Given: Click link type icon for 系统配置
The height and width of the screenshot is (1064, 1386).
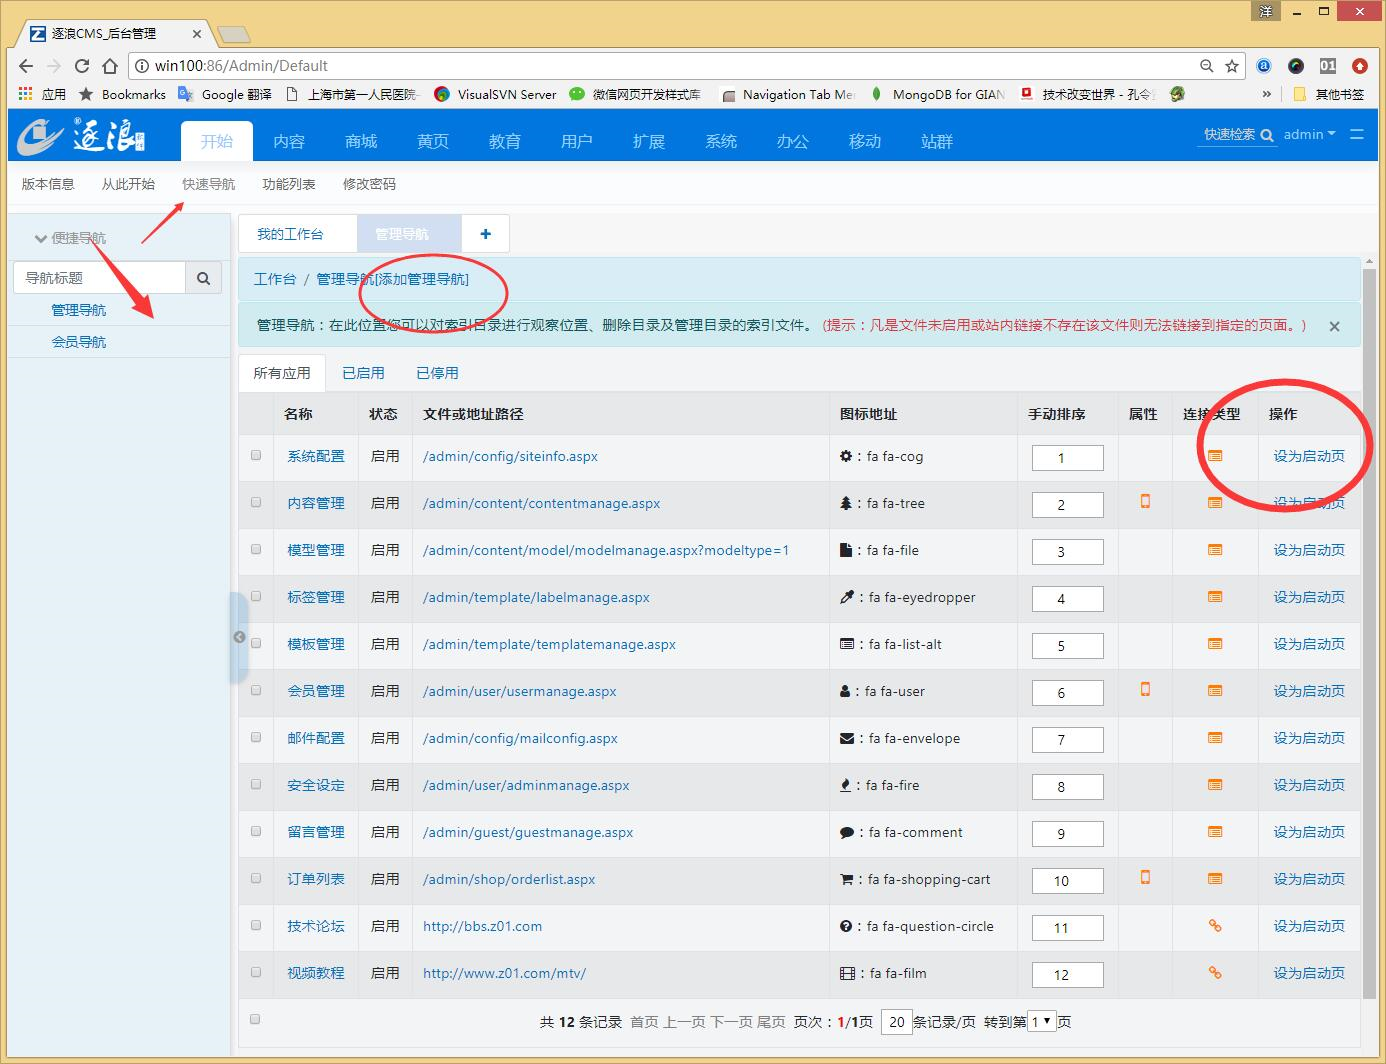Looking at the screenshot, I should (1215, 456).
